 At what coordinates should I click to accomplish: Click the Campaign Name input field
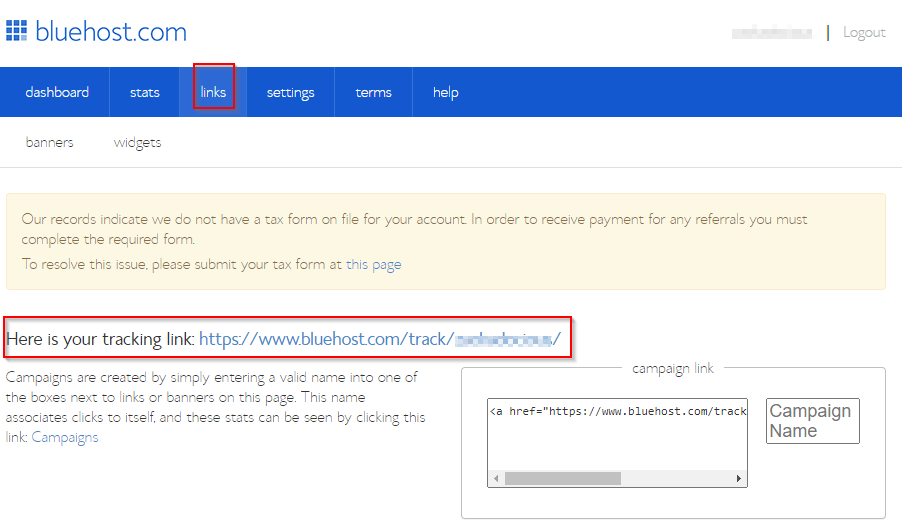[812, 421]
